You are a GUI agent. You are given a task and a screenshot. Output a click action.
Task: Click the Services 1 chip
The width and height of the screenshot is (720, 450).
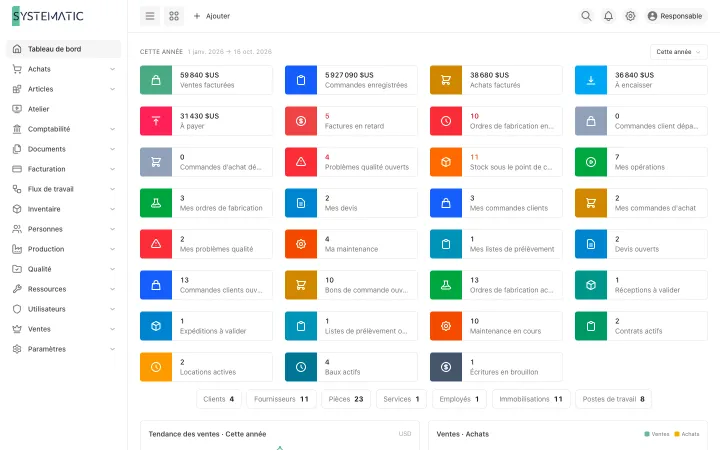401,399
